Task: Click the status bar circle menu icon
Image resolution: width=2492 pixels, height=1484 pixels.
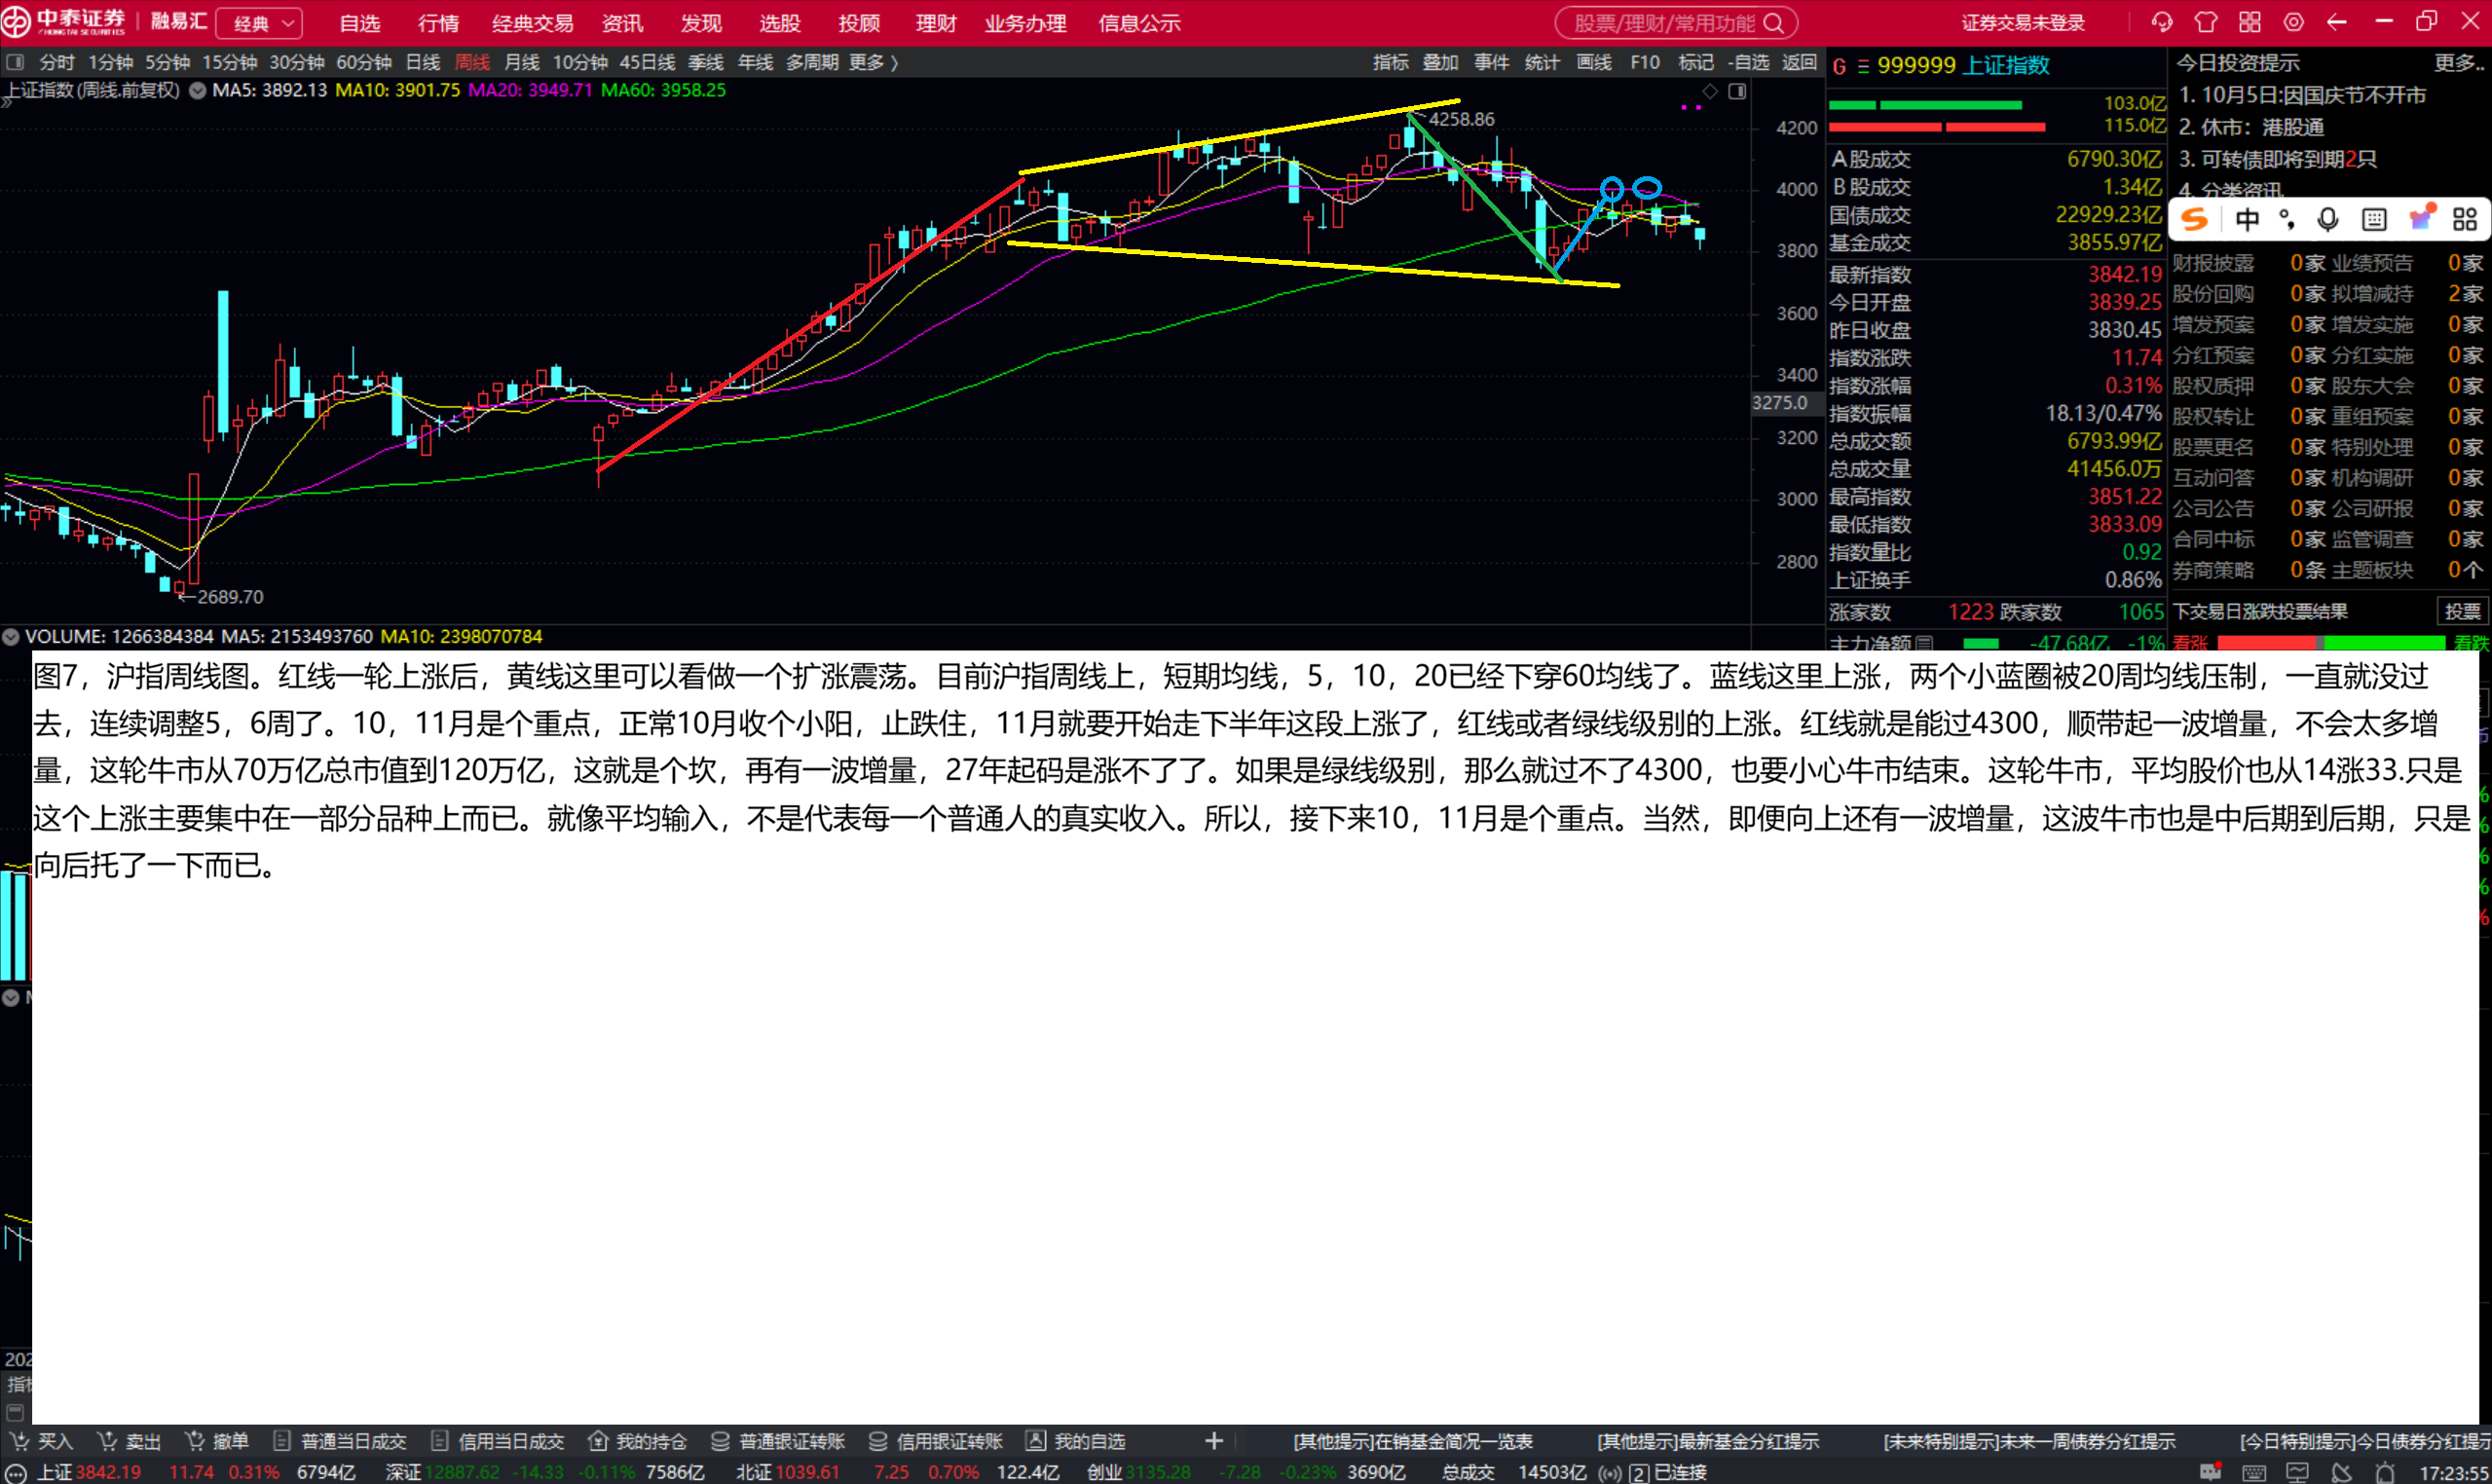Action: coord(16,1473)
